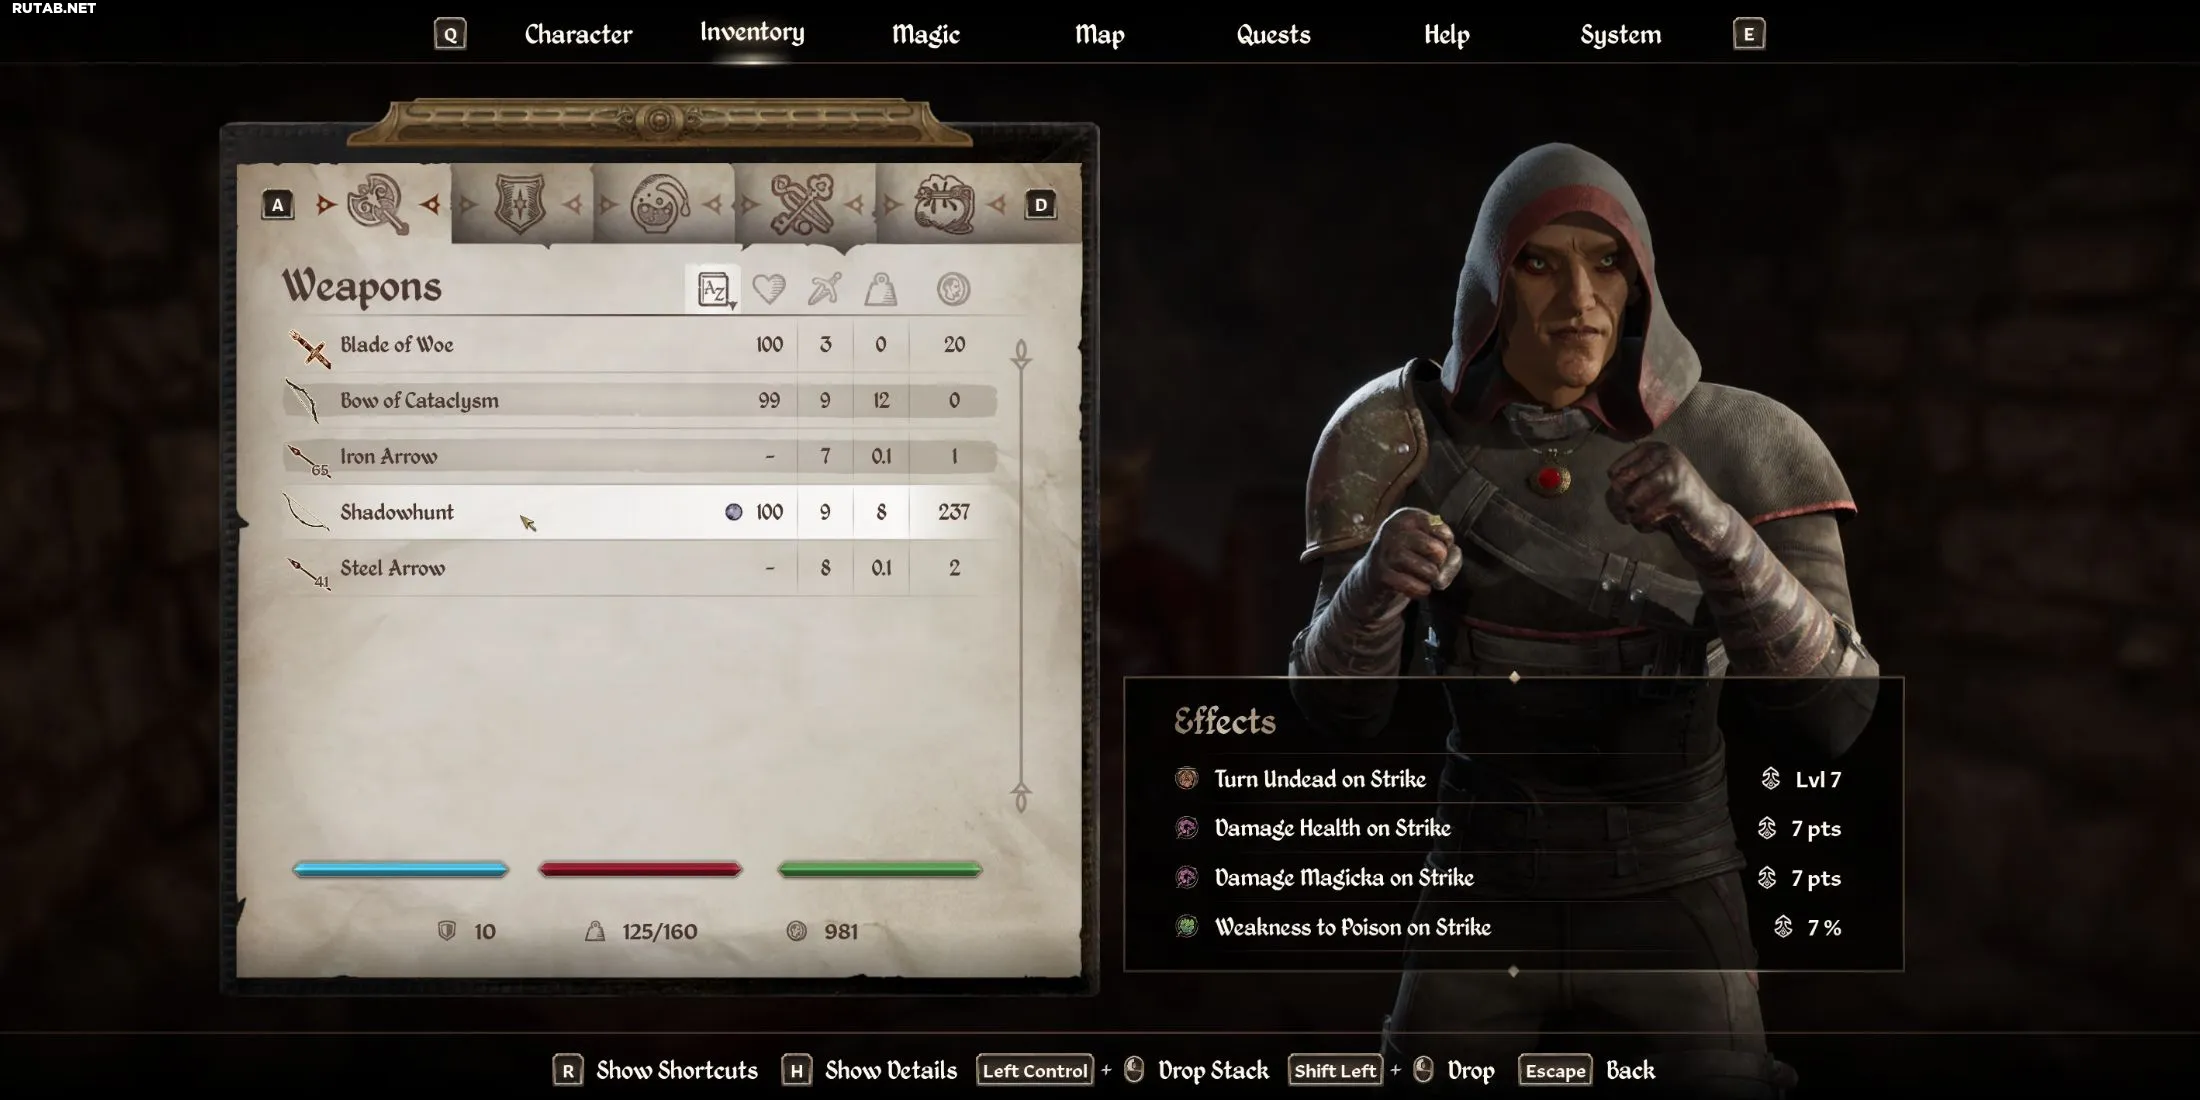The width and height of the screenshot is (2200, 1100).
Task: Open the Miscellaneous keys category icon
Action: point(801,204)
